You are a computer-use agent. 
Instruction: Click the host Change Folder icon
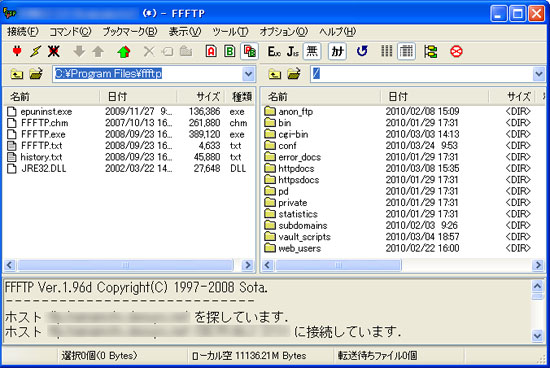click(294, 74)
